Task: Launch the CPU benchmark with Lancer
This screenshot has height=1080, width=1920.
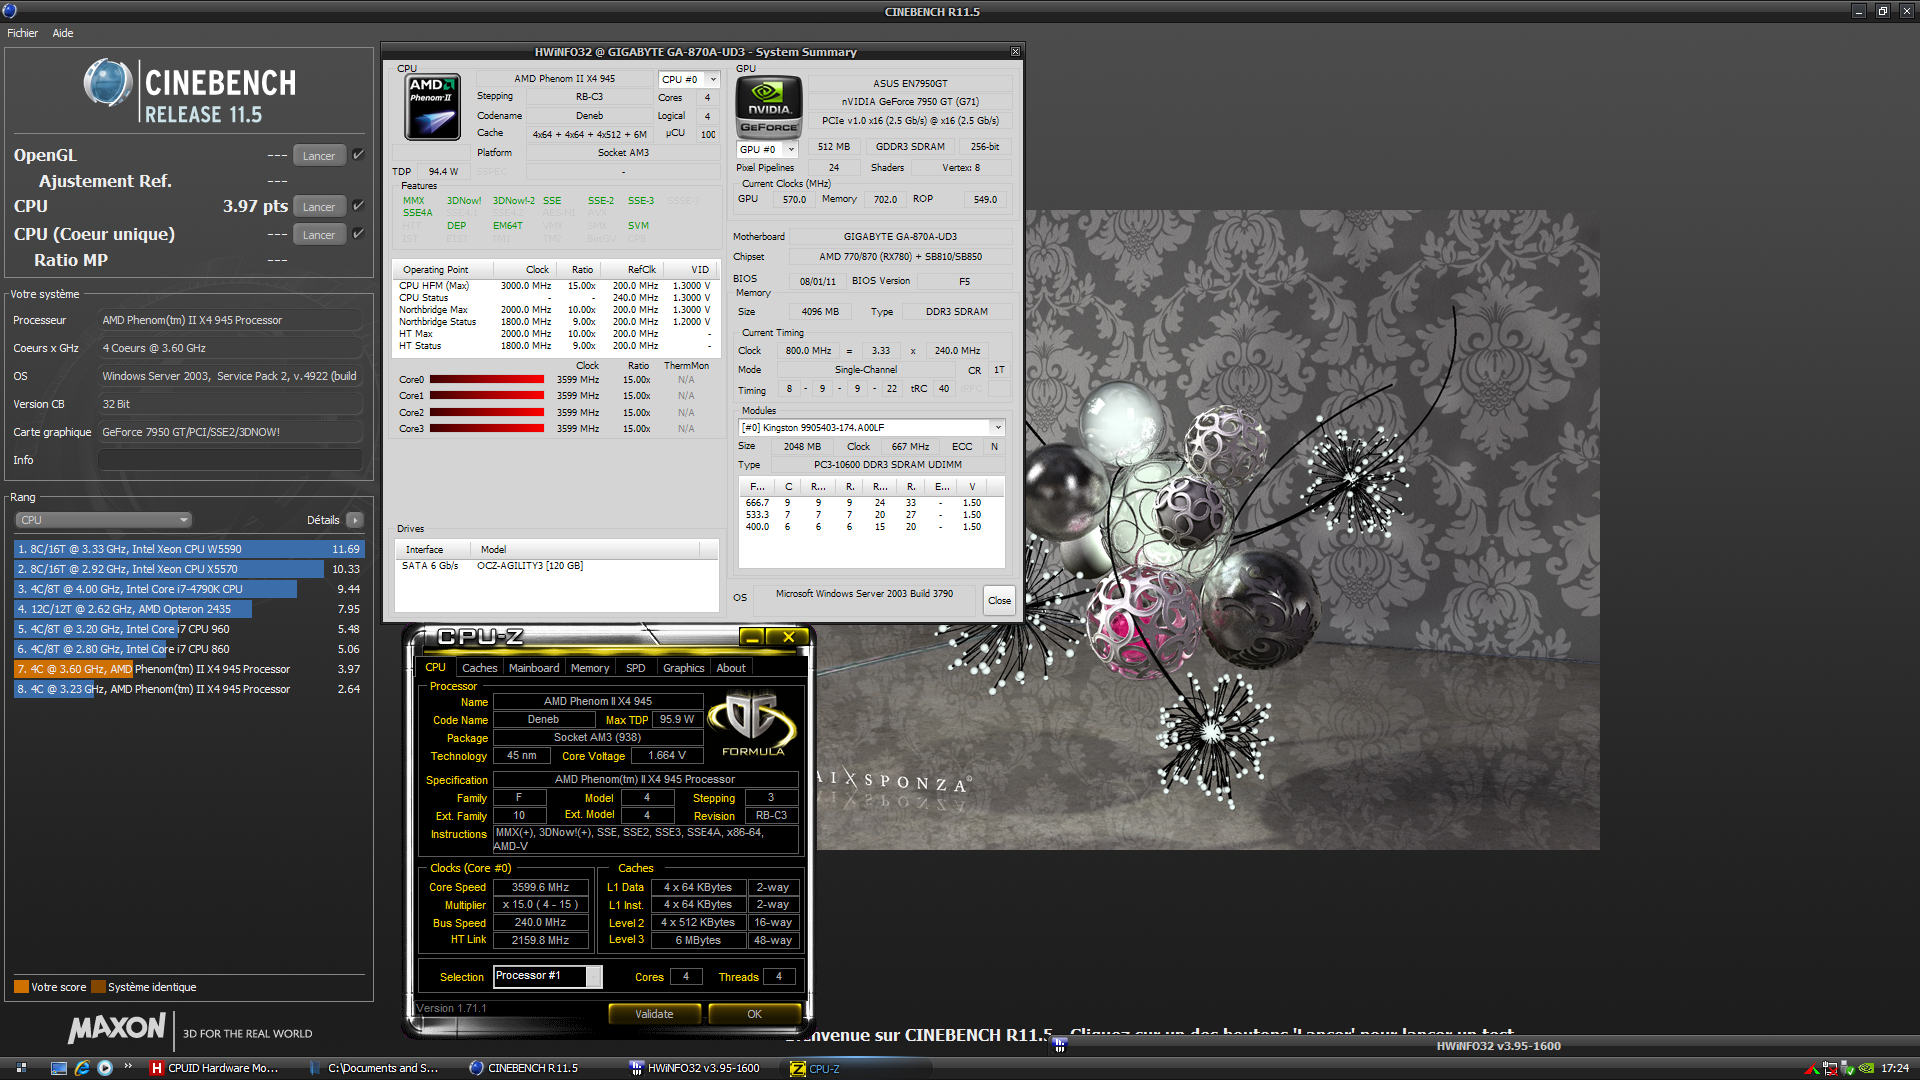Action: pos(319,206)
